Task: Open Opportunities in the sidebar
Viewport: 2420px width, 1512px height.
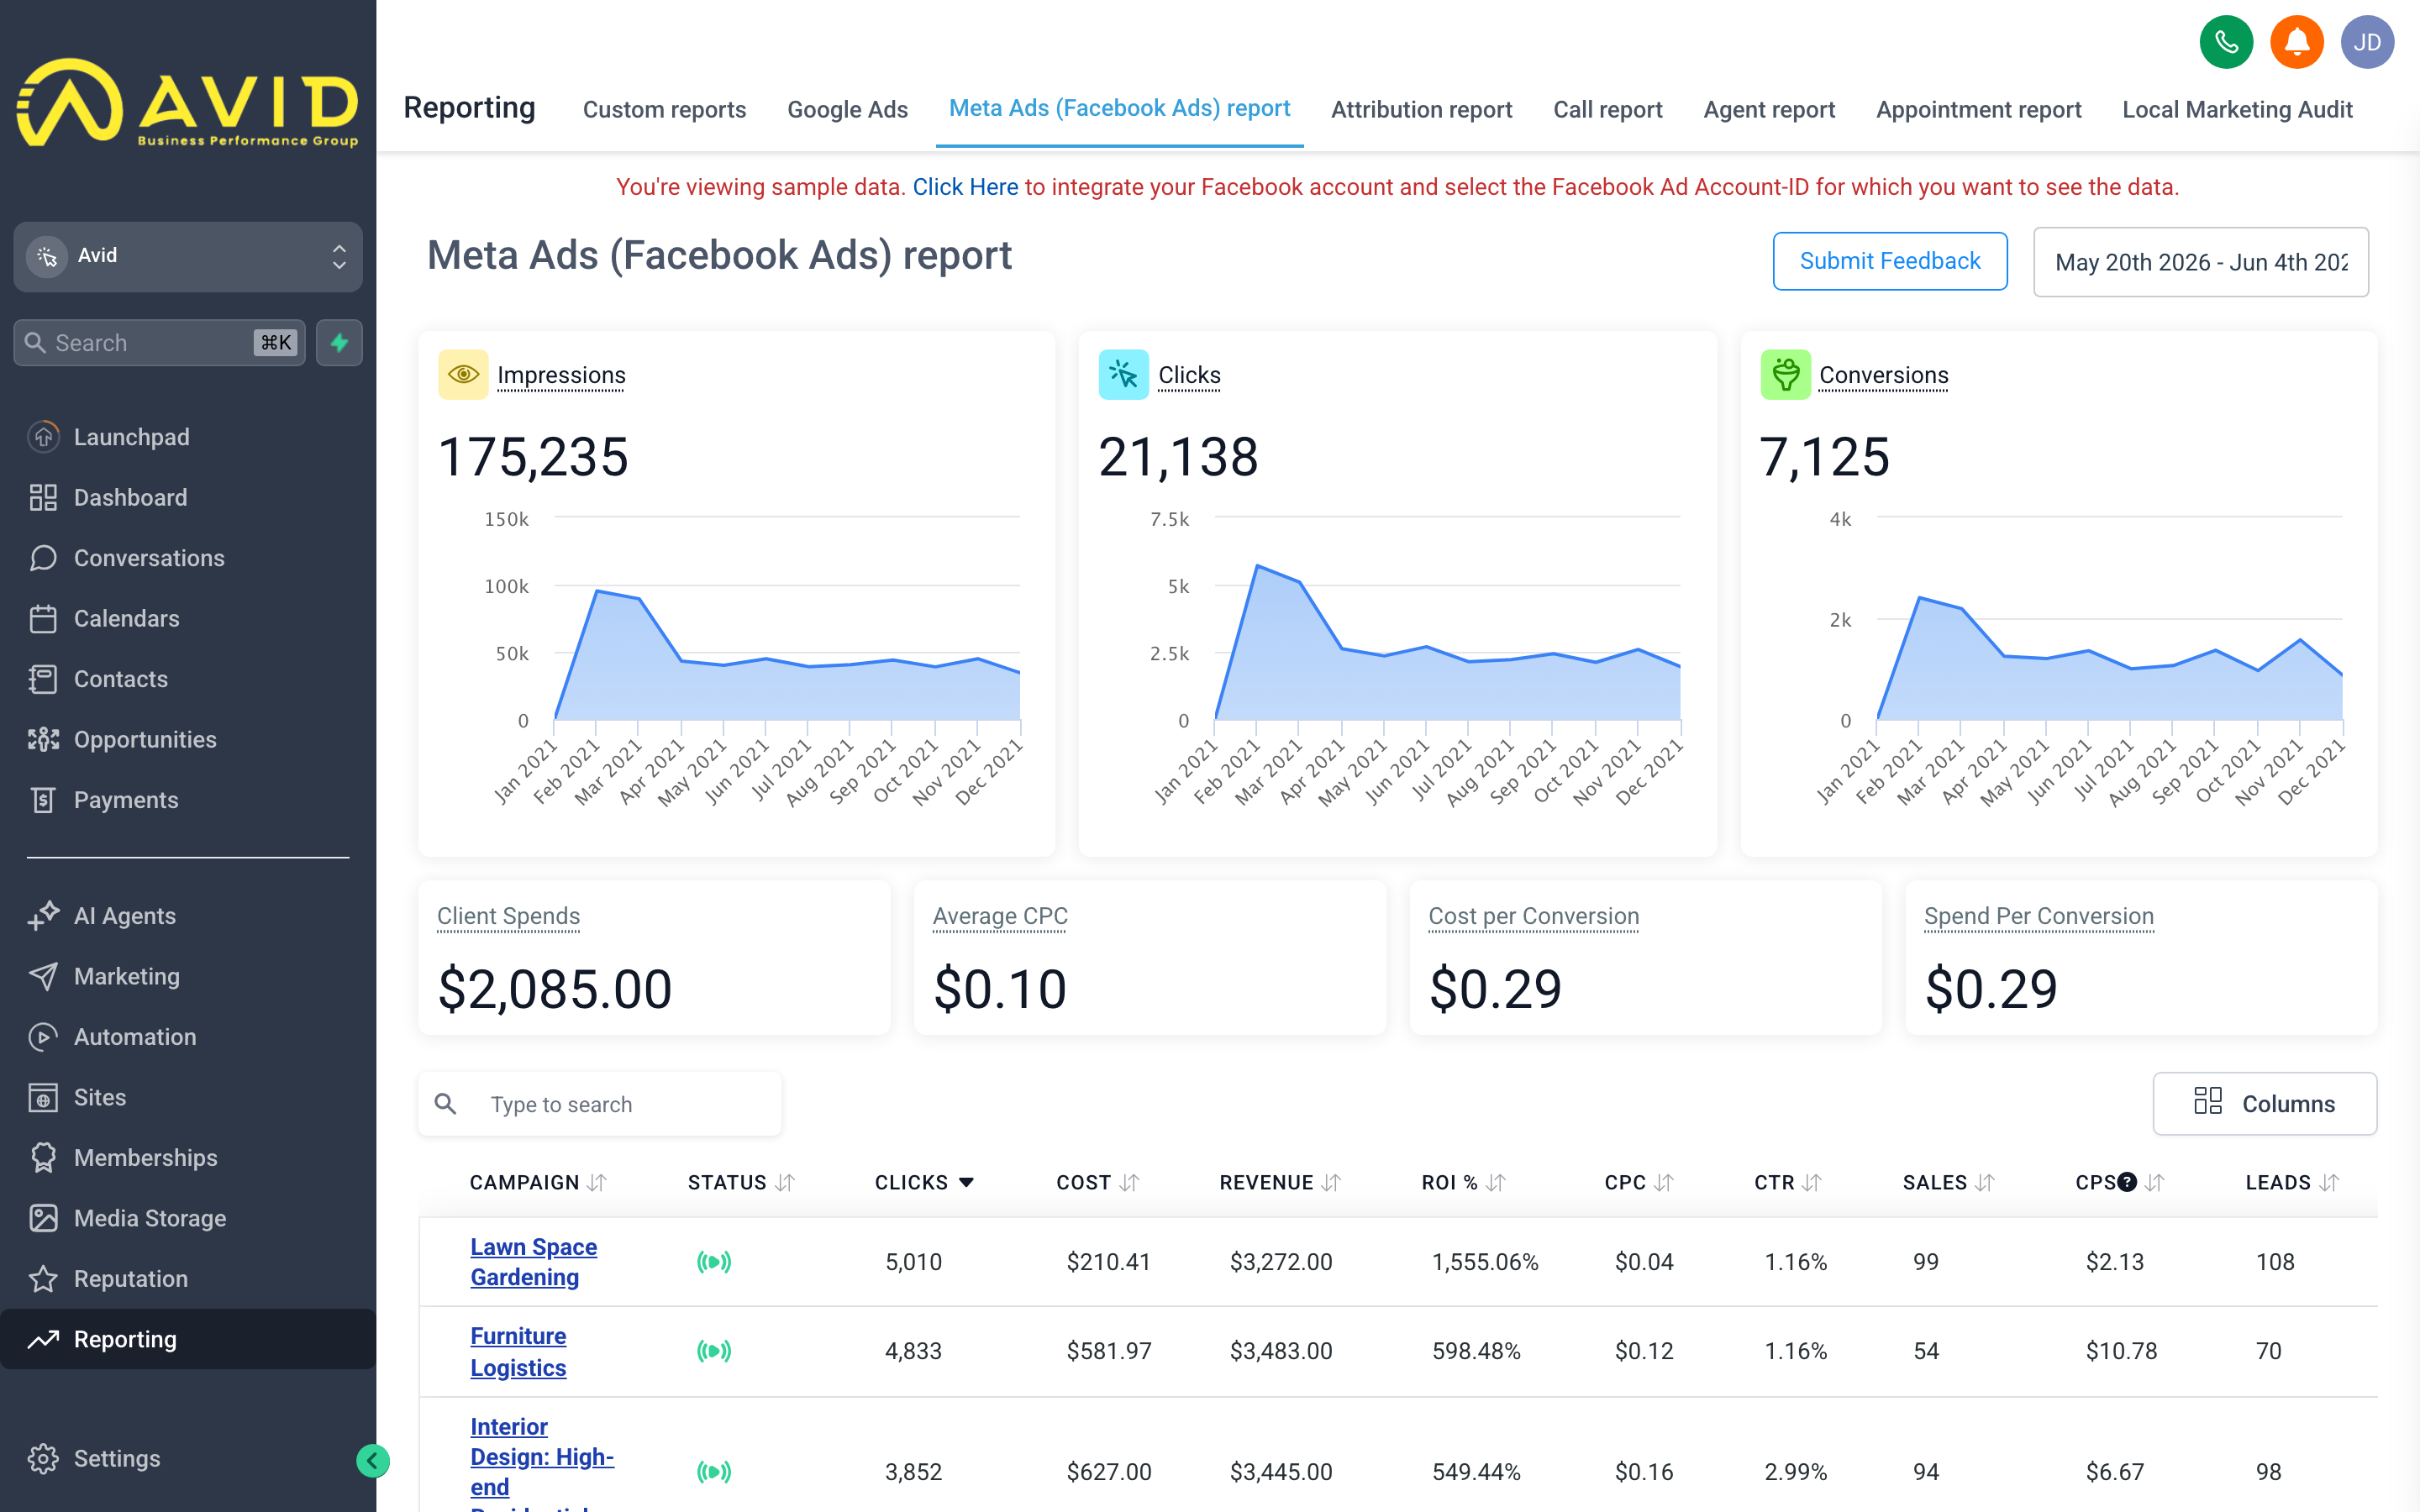Action: (188, 739)
